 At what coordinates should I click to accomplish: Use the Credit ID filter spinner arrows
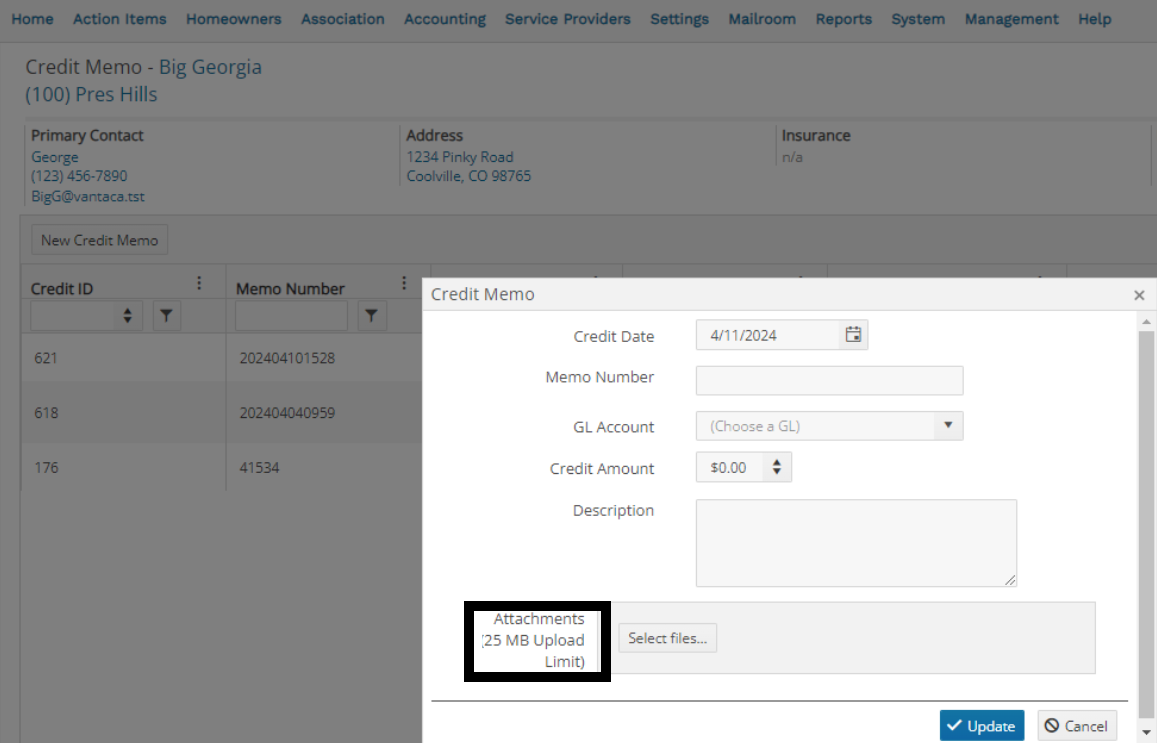128,316
